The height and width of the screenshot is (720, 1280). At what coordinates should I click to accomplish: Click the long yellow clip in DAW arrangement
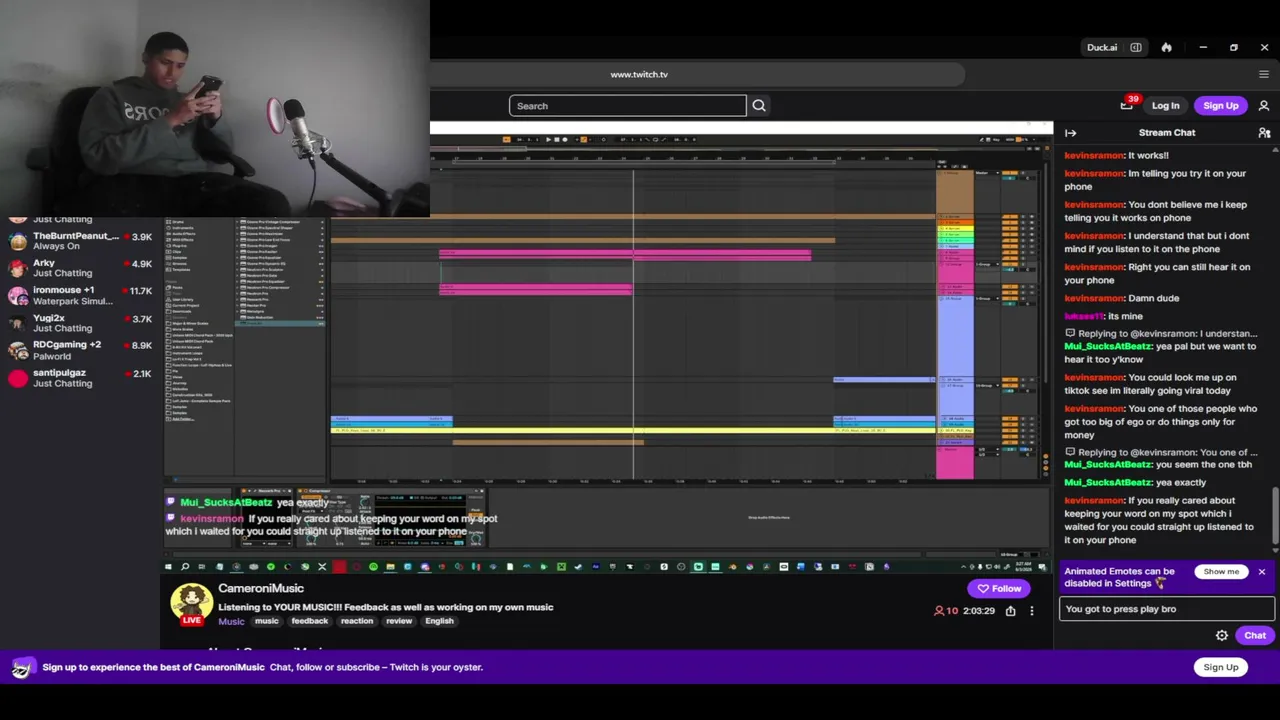[633, 431]
